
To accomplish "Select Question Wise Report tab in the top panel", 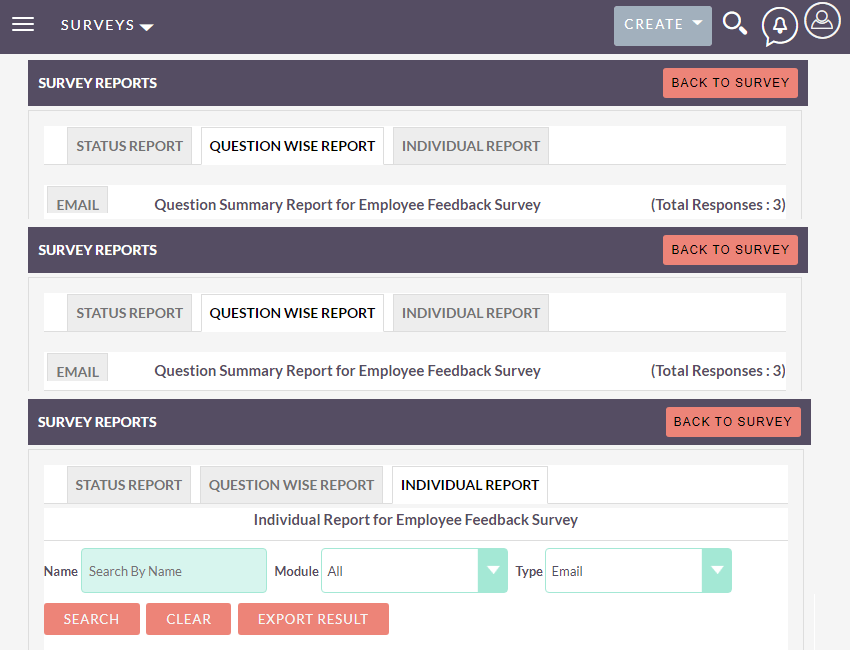I will 292,146.
